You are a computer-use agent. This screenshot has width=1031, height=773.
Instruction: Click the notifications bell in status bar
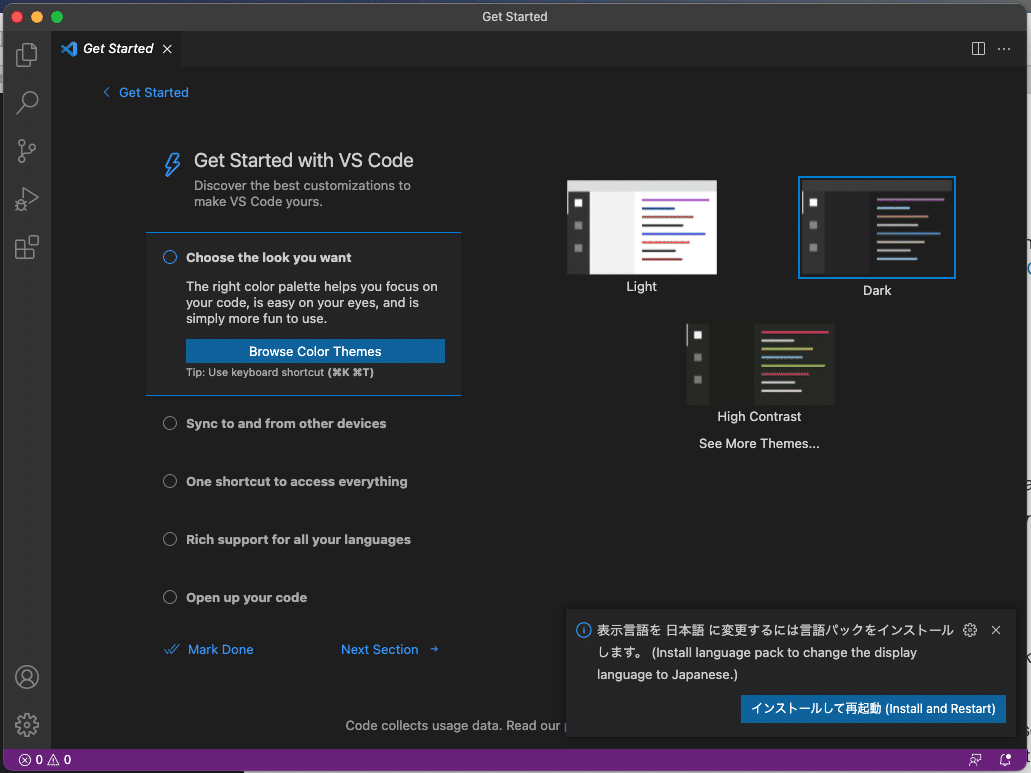point(1005,760)
